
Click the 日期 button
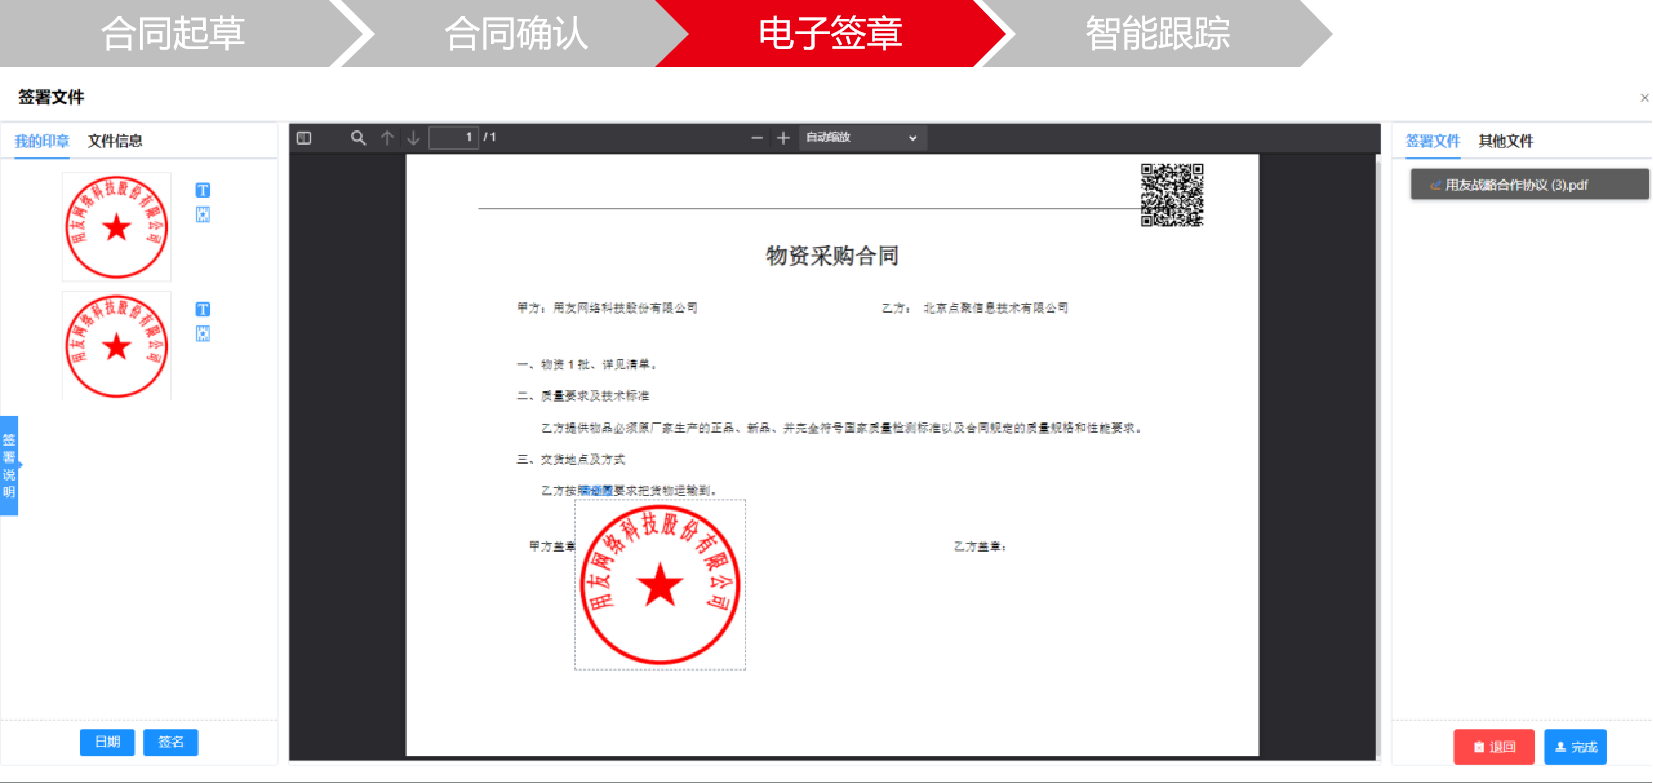pos(107,742)
